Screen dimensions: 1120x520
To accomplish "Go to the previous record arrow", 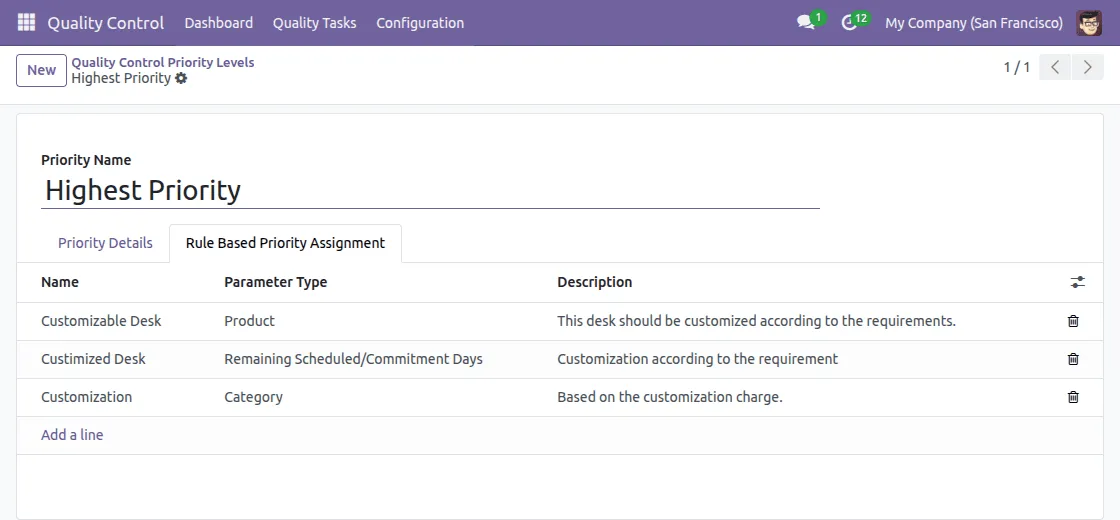I will (x=1055, y=68).
